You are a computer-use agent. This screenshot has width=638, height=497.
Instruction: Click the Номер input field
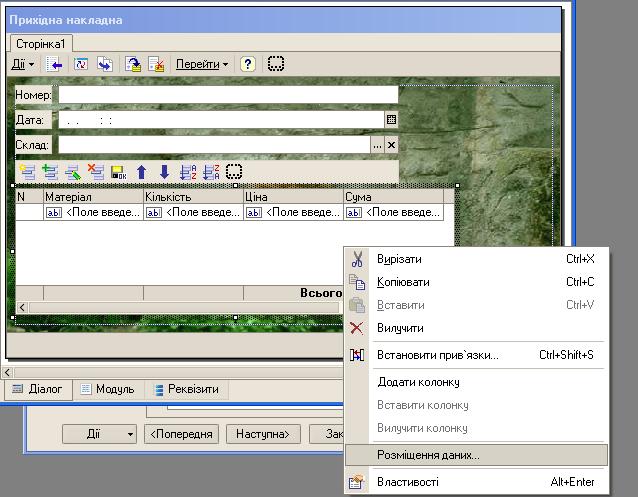[228, 95]
